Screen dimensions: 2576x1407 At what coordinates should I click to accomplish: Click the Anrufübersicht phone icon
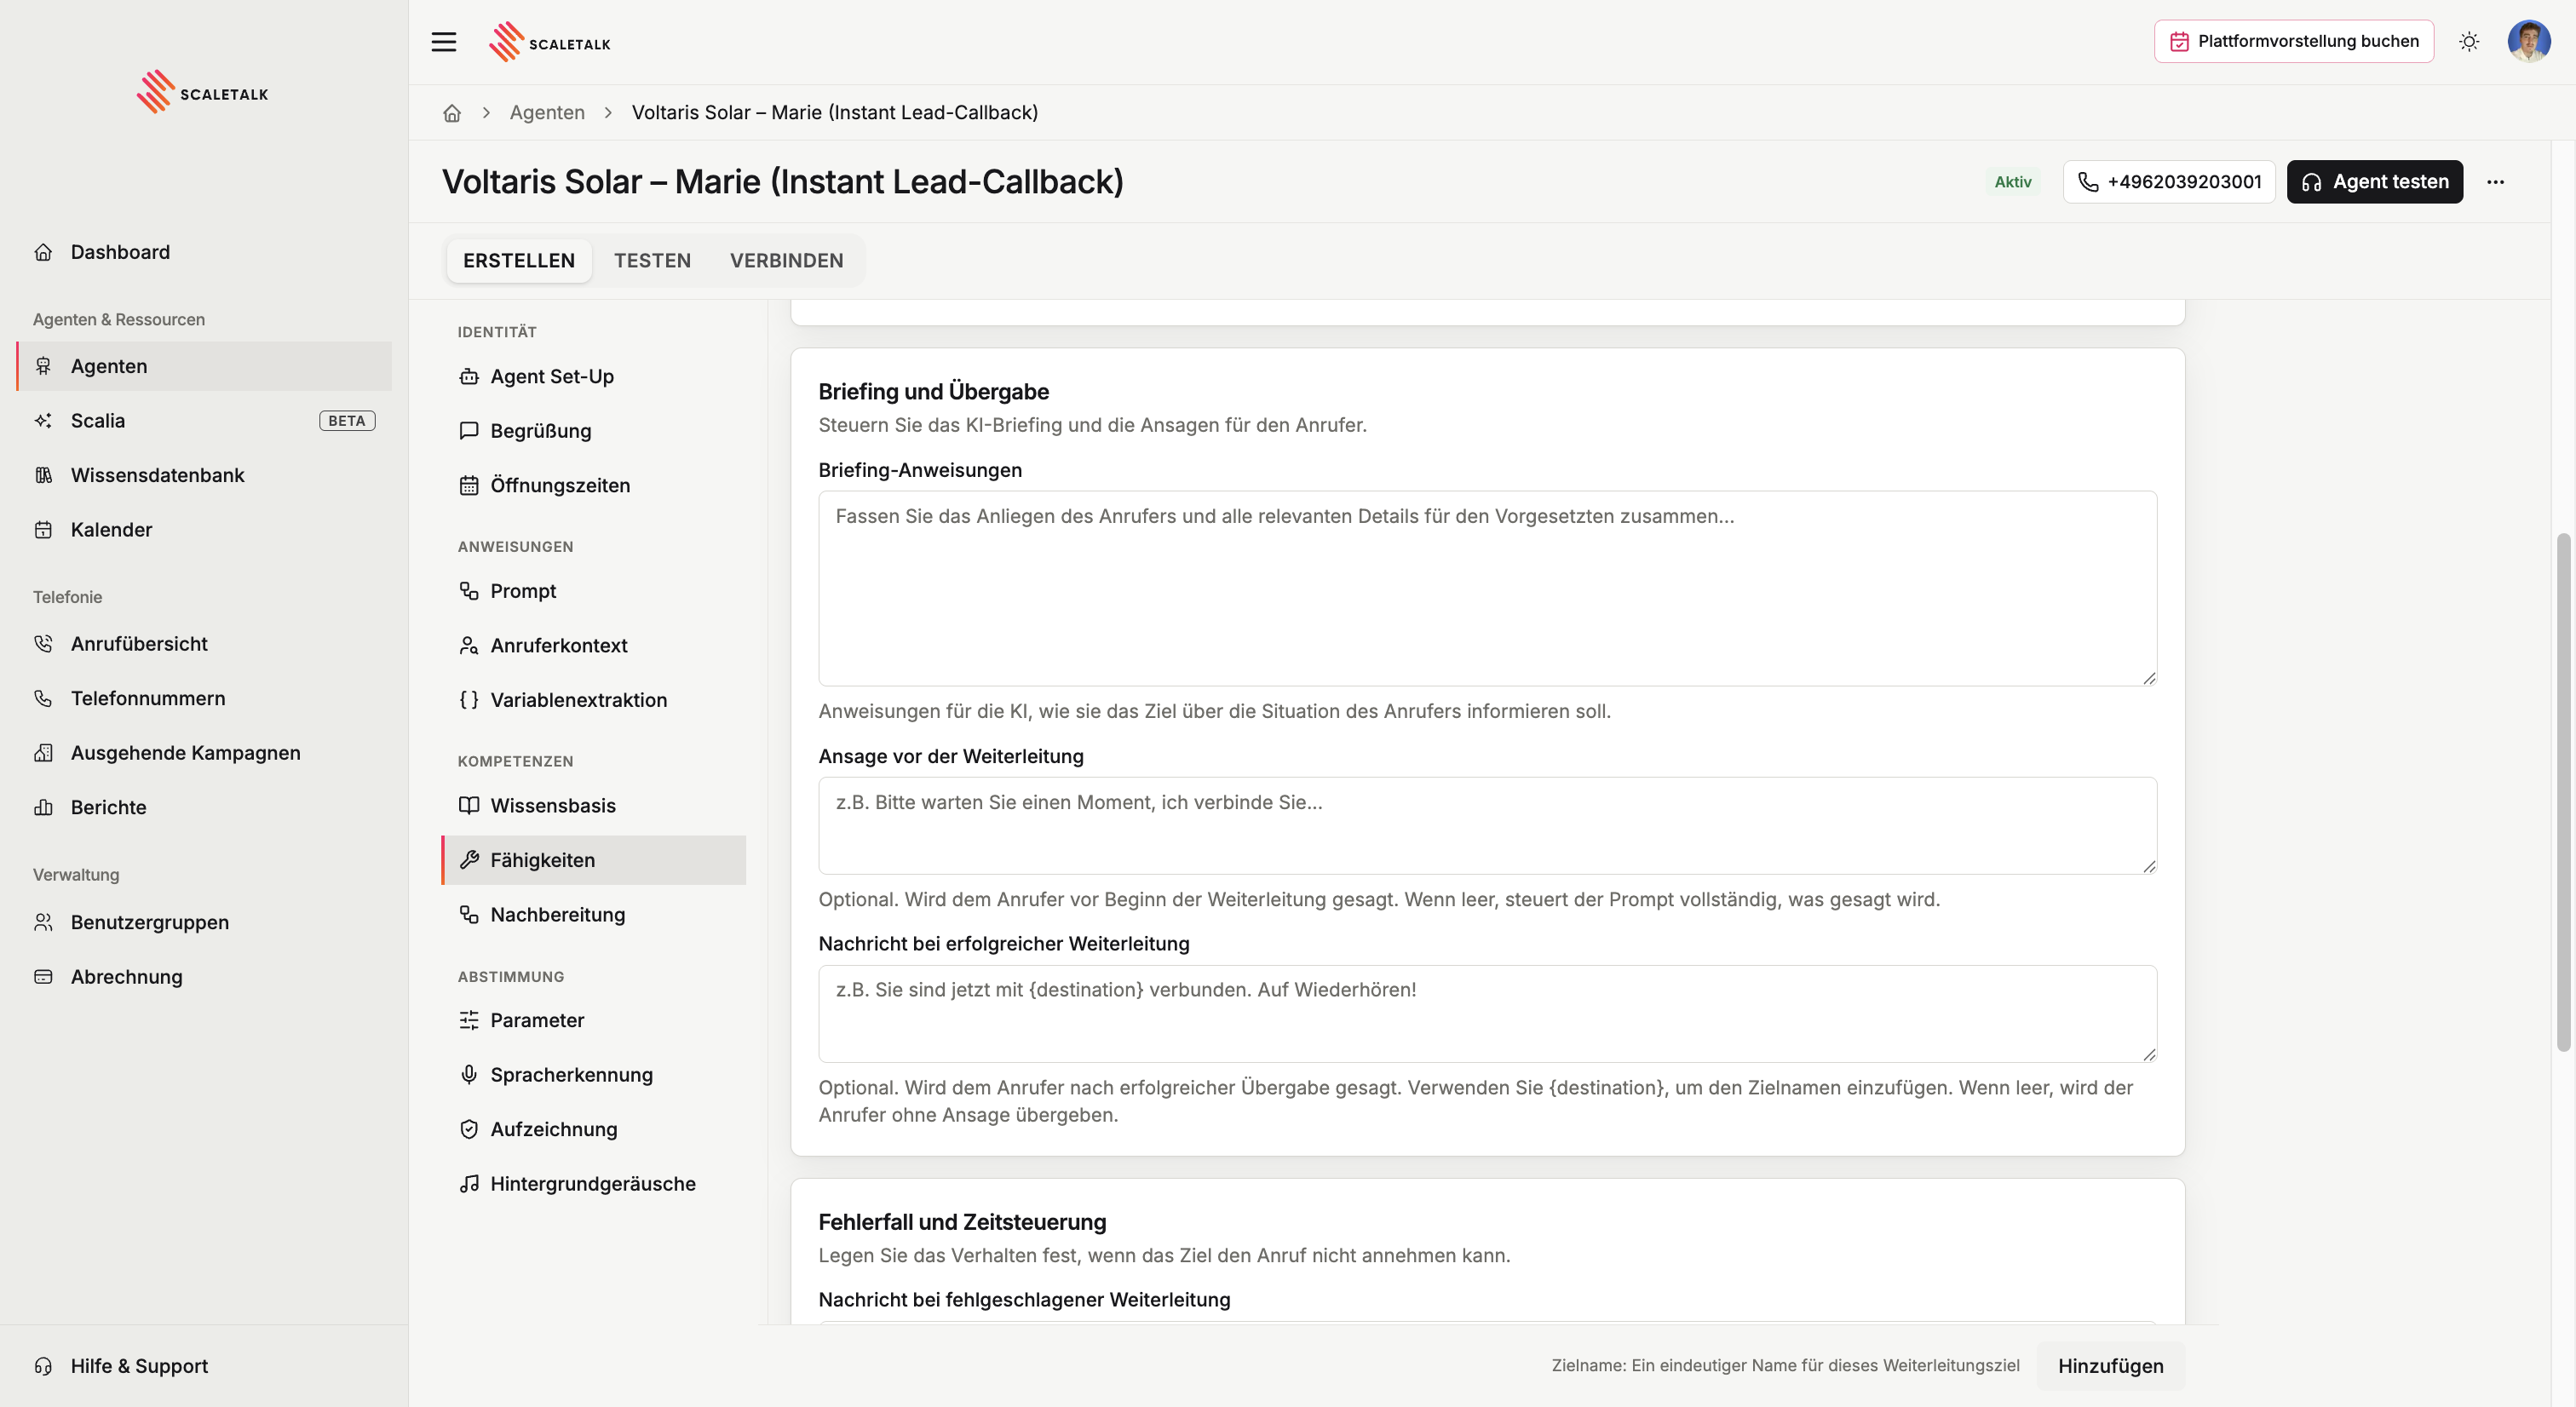coord(43,644)
